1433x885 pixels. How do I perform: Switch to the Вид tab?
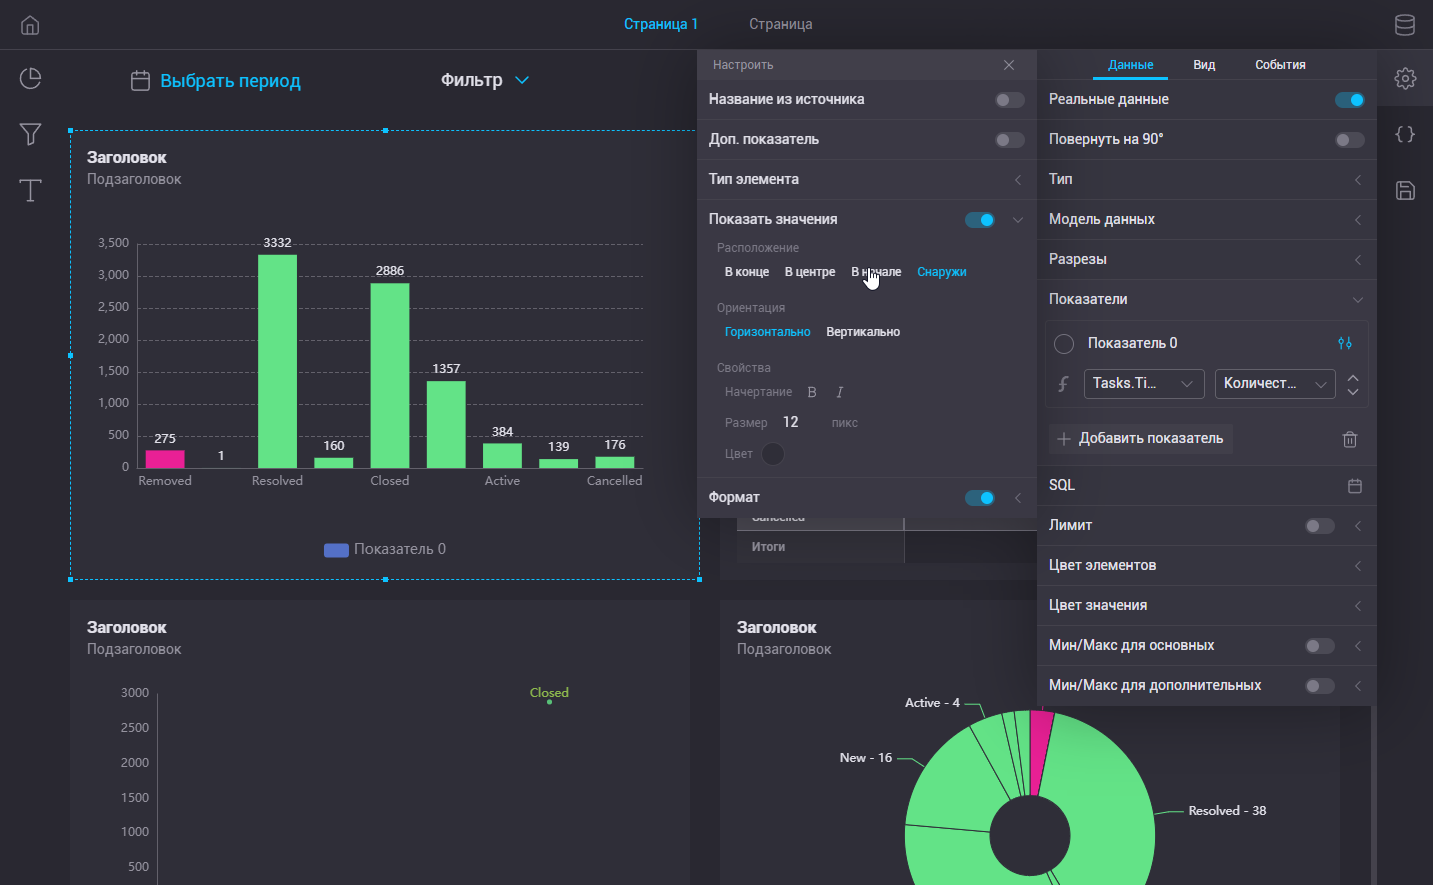pyautogui.click(x=1204, y=65)
